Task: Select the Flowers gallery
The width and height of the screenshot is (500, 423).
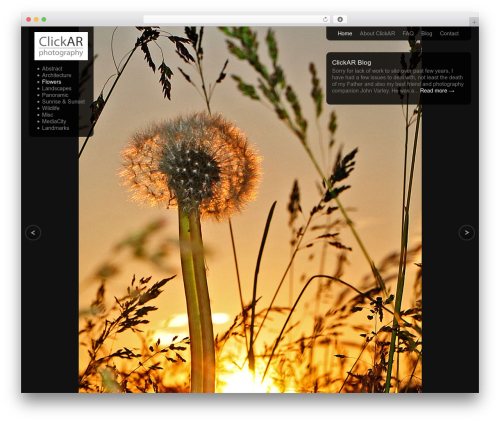Action: pos(51,82)
